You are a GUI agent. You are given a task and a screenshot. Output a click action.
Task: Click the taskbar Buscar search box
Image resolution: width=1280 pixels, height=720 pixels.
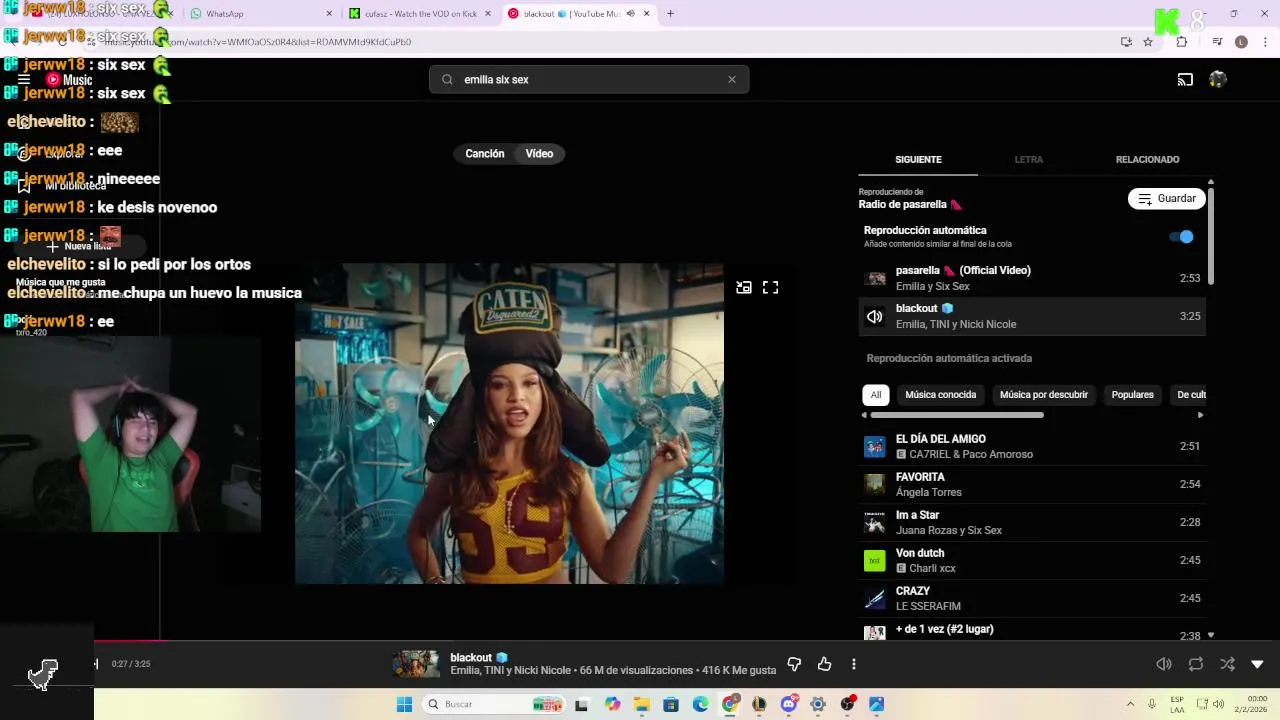(495, 704)
